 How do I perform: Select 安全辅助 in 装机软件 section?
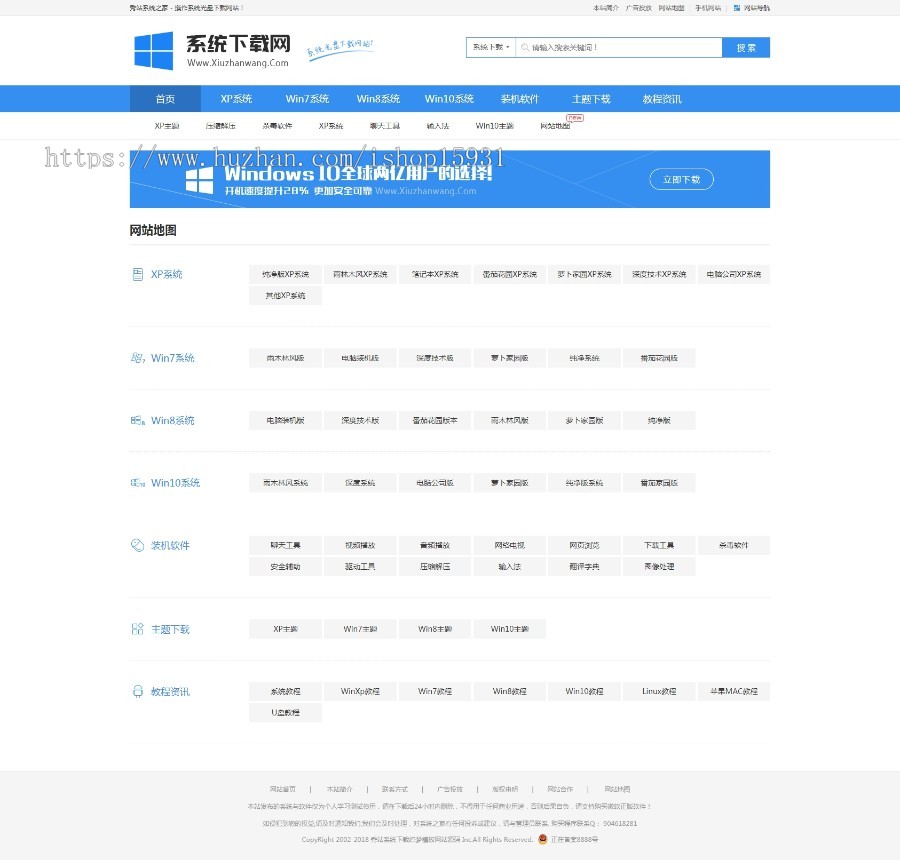tap(285, 567)
